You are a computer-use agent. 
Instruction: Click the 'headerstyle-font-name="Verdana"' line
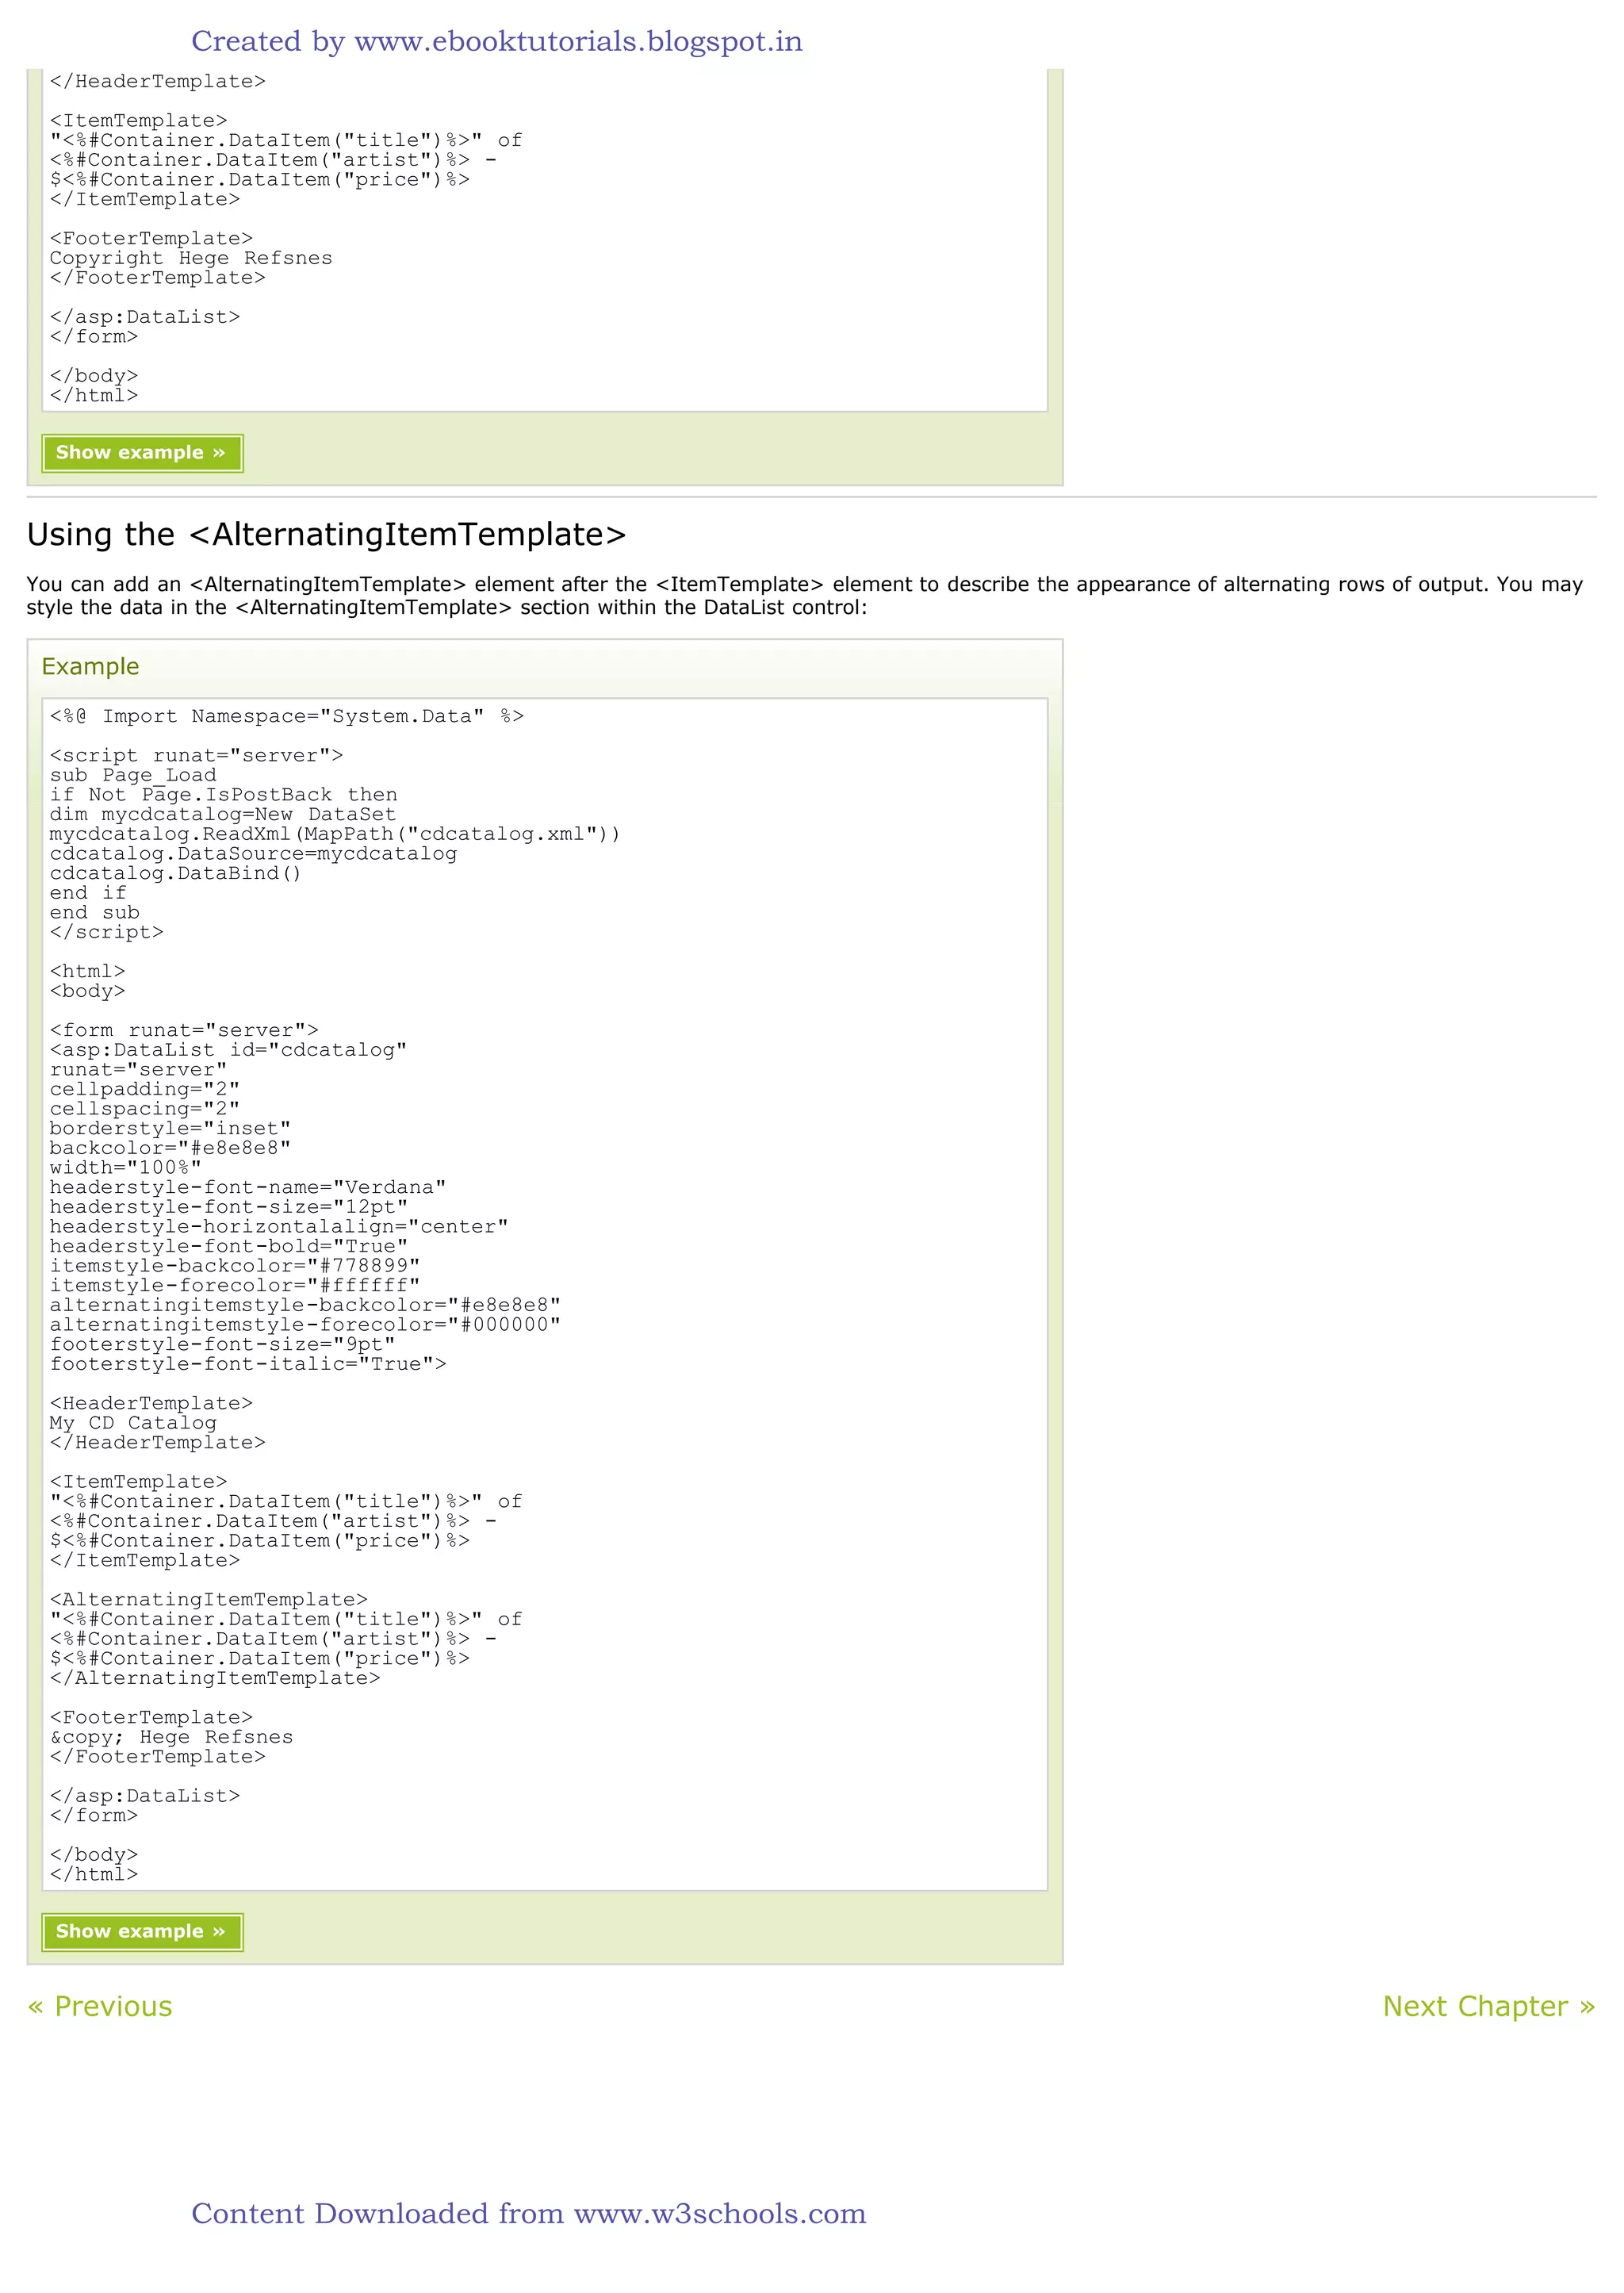[x=248, y=1187]
